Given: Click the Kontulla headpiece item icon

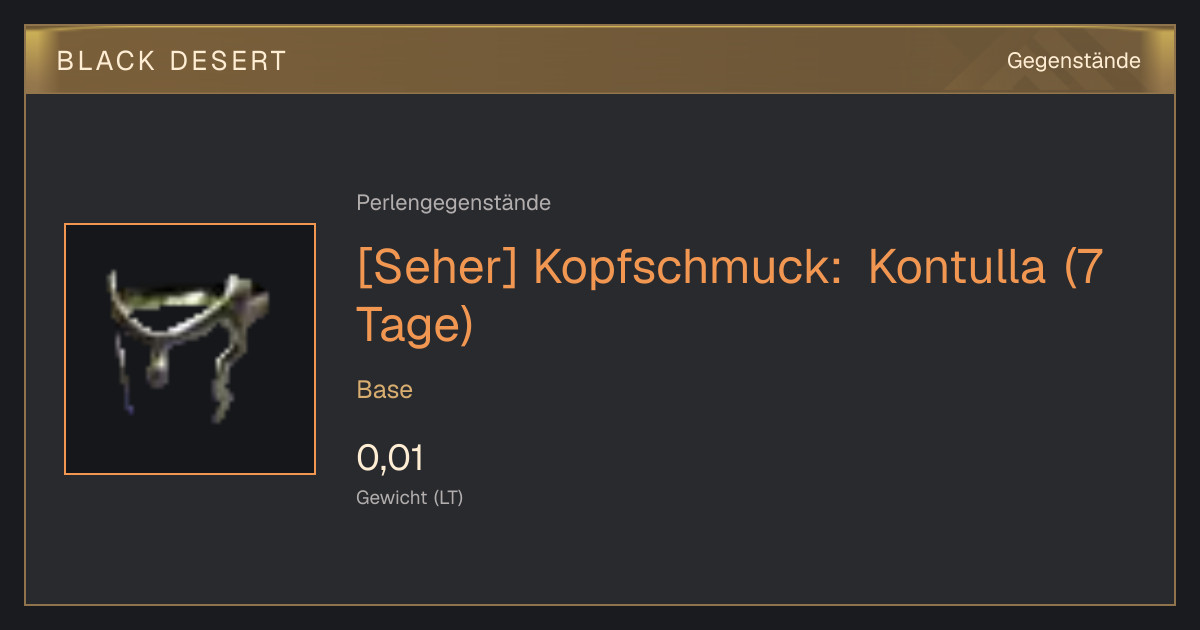Looking at the screenshot, I should (x=190, y=348).
